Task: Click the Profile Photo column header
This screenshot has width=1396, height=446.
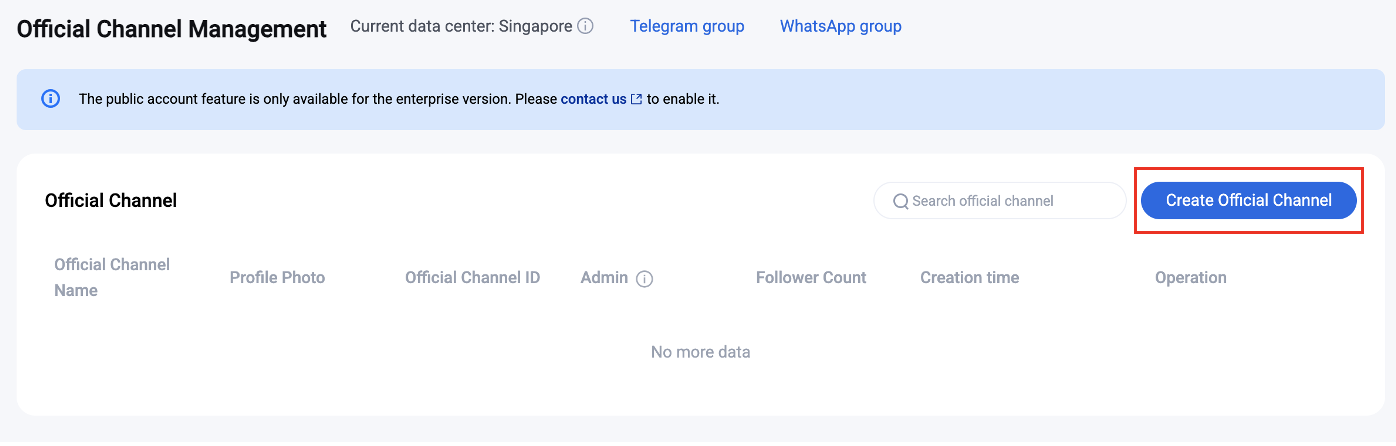Action: coord(277,278)
